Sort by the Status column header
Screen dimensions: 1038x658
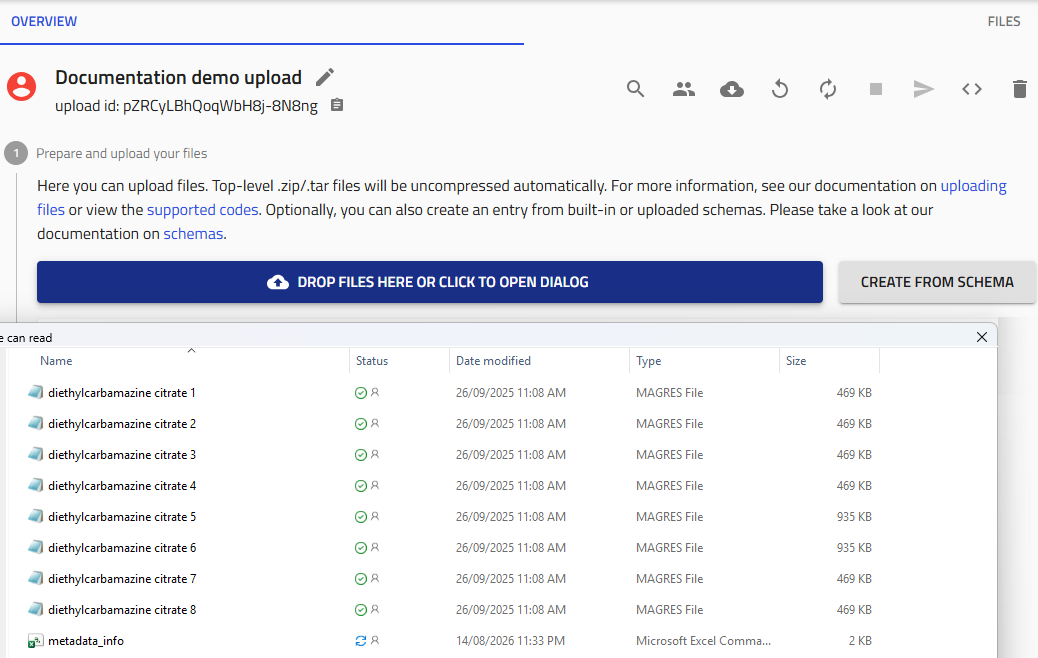click(372, 361)
